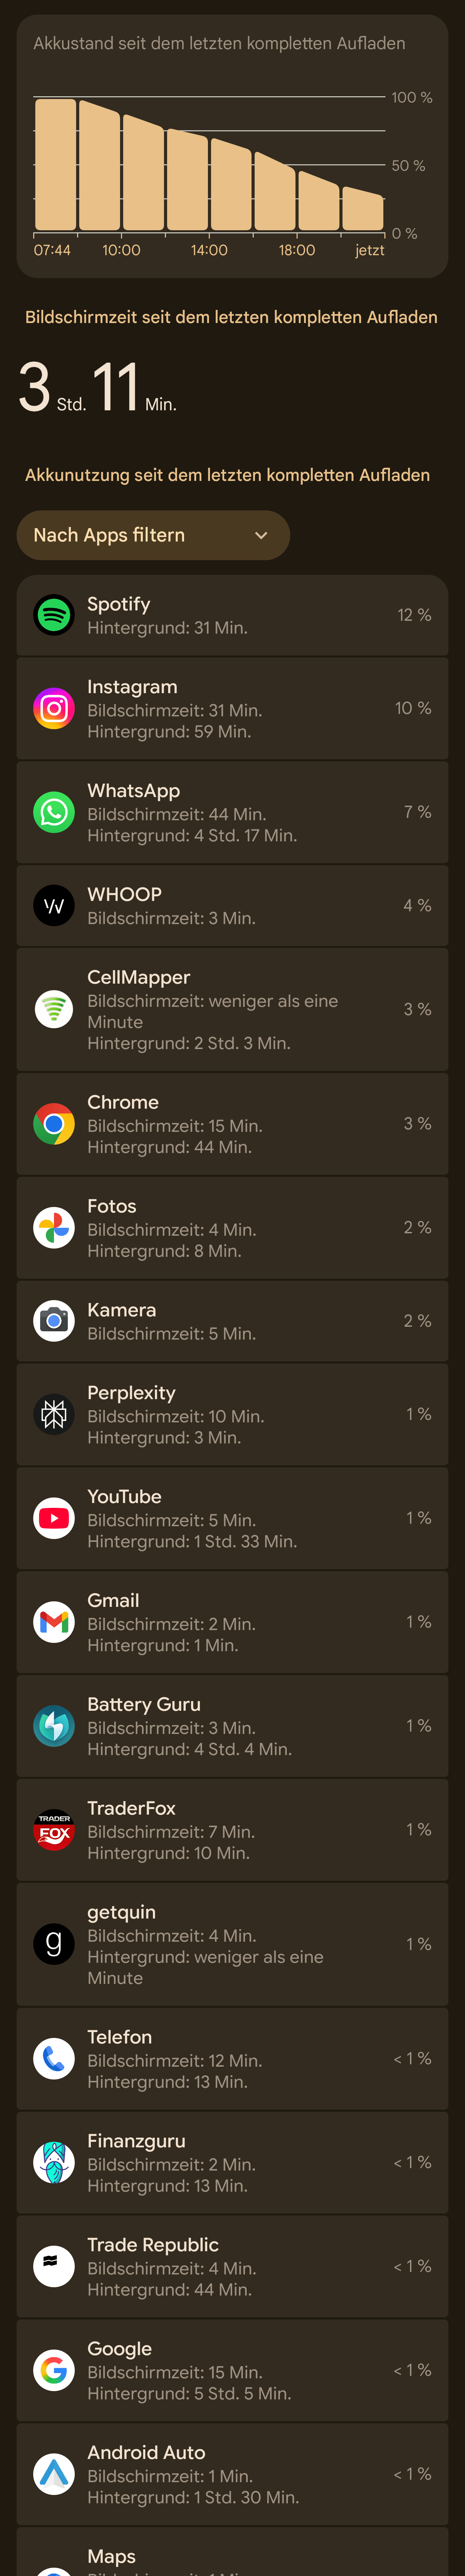Open the Telefon usage entry
465x2576 pixels.
232,2058
